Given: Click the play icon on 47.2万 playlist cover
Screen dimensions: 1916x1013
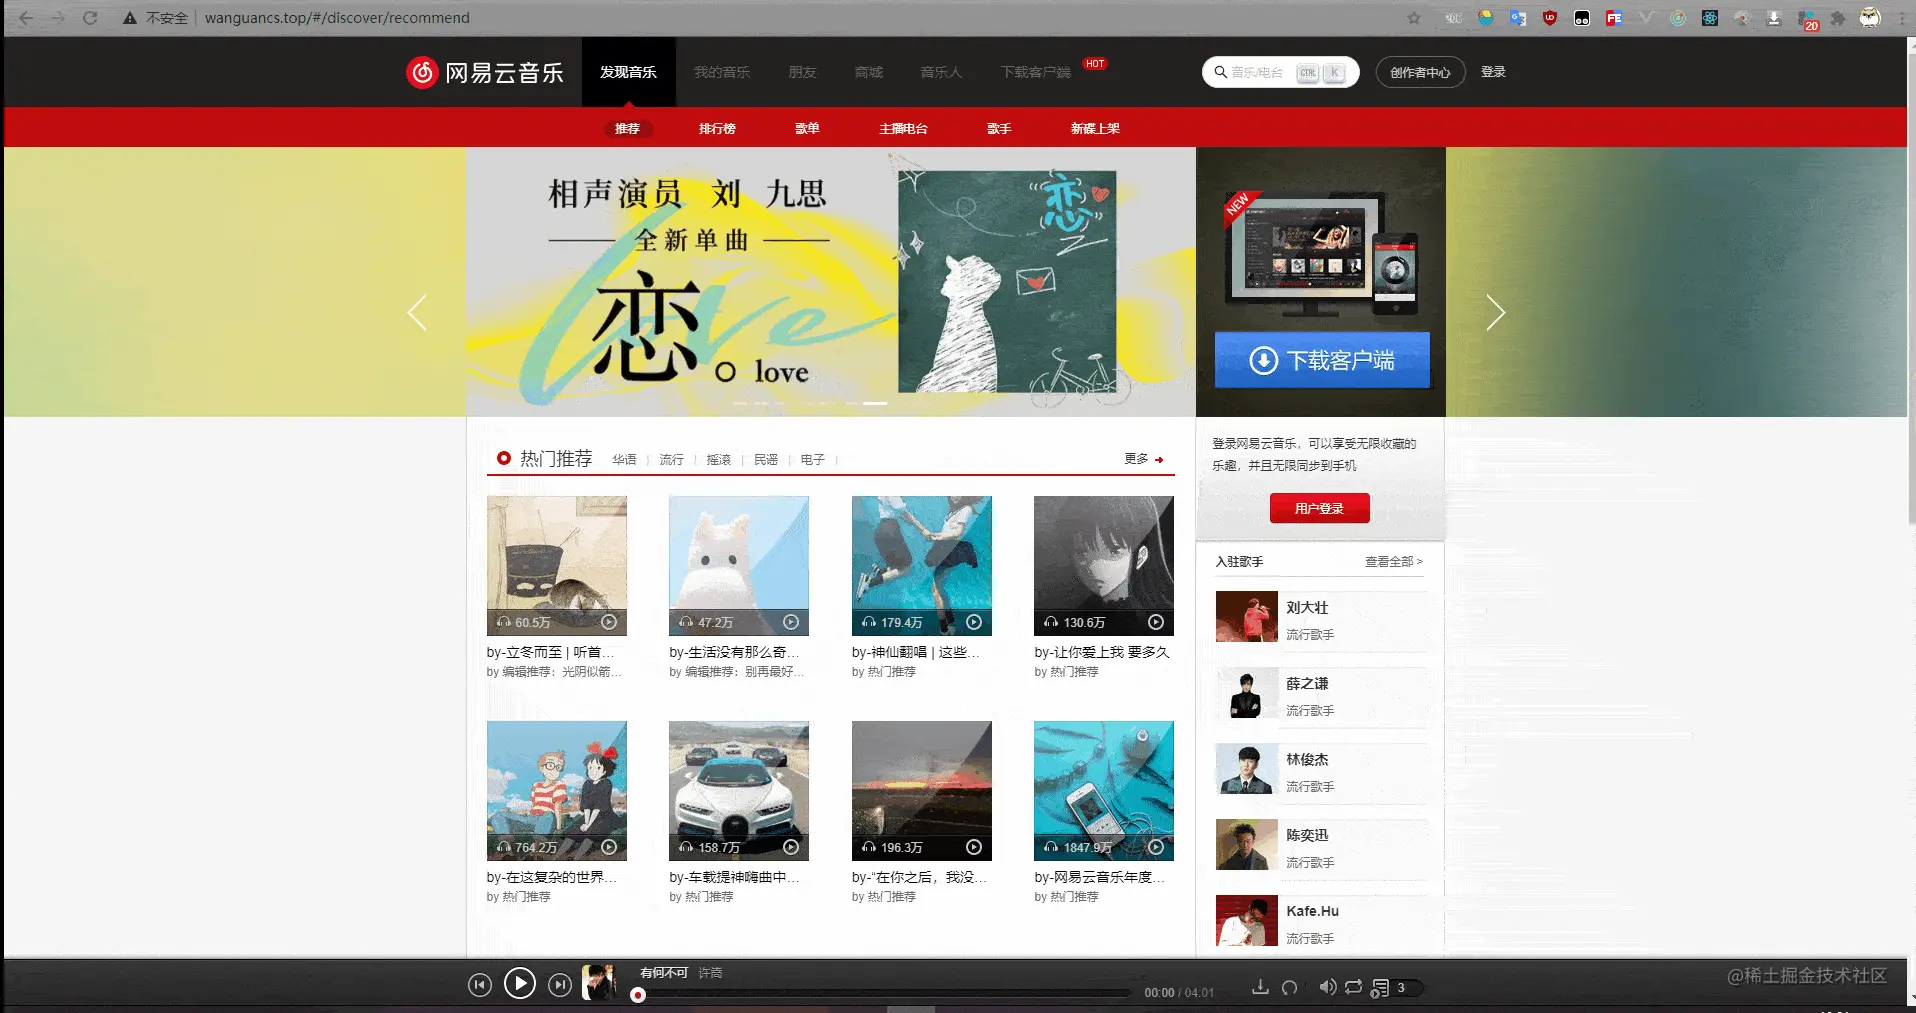Looking at the screenshot, I should pyautogui.click(x=791, y=622).
